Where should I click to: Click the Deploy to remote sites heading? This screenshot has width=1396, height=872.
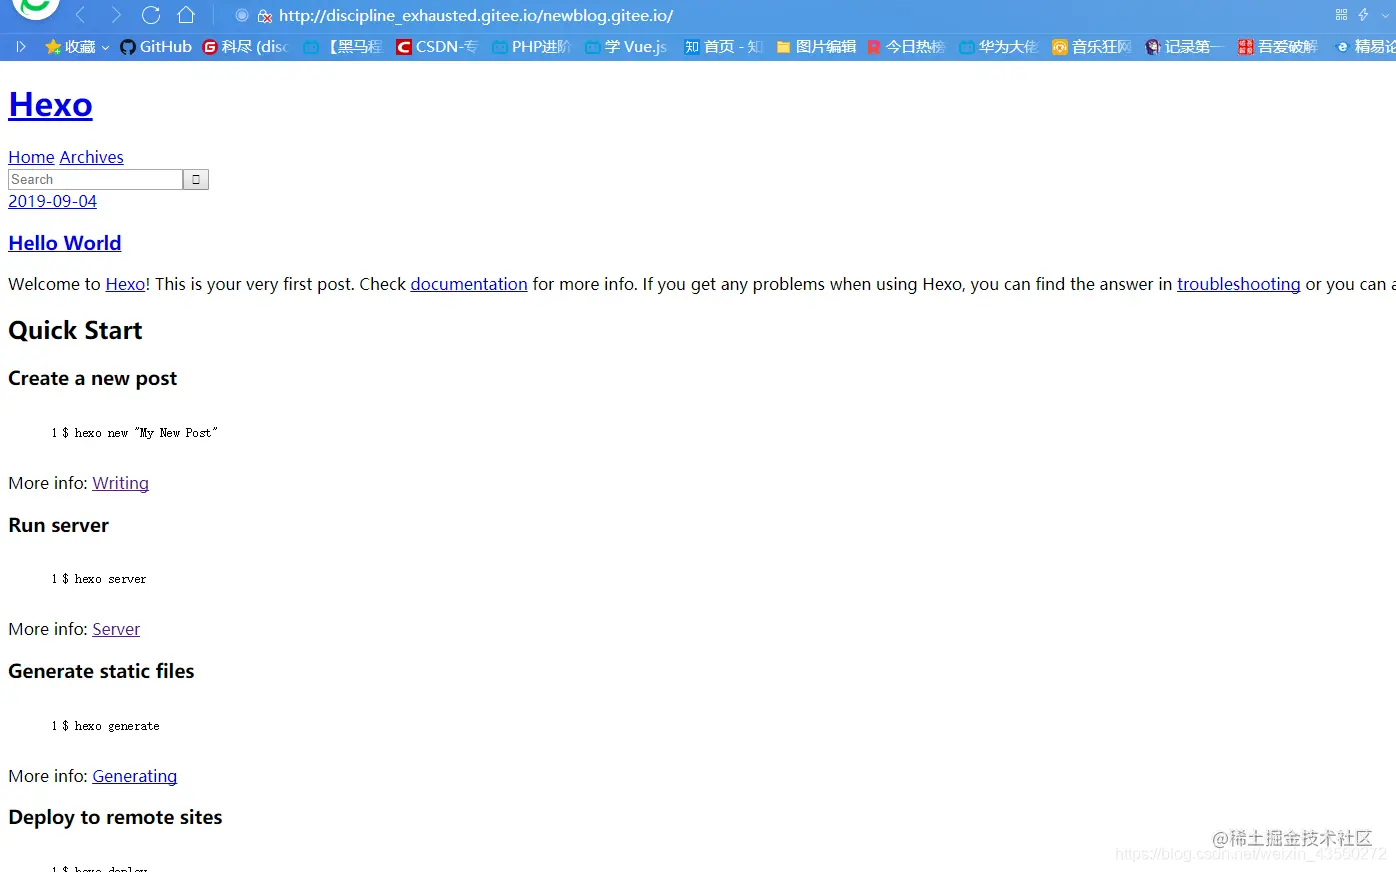pos(115,817)
